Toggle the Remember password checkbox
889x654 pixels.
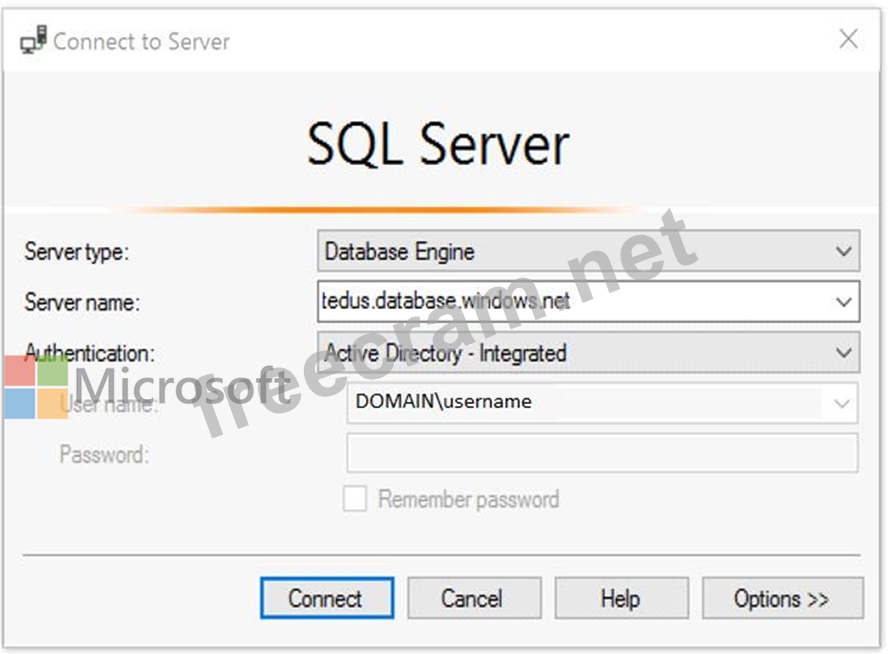(x=355, y=499)
